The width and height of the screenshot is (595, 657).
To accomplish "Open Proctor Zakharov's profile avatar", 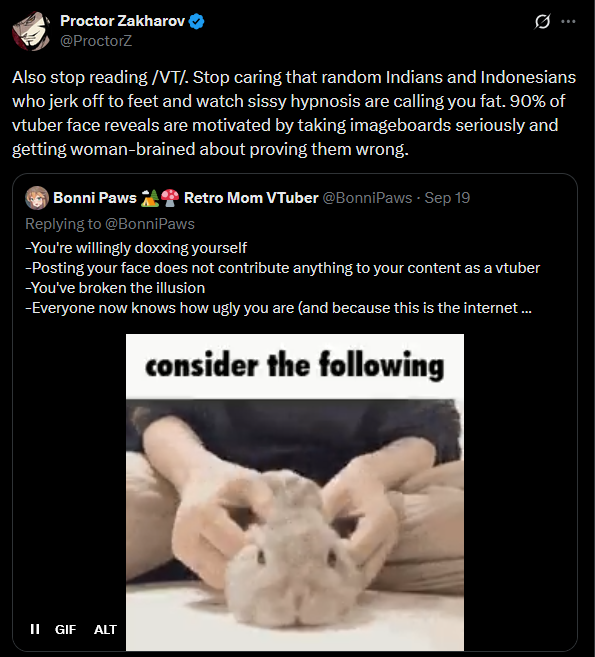I will (x=31, y=31).
